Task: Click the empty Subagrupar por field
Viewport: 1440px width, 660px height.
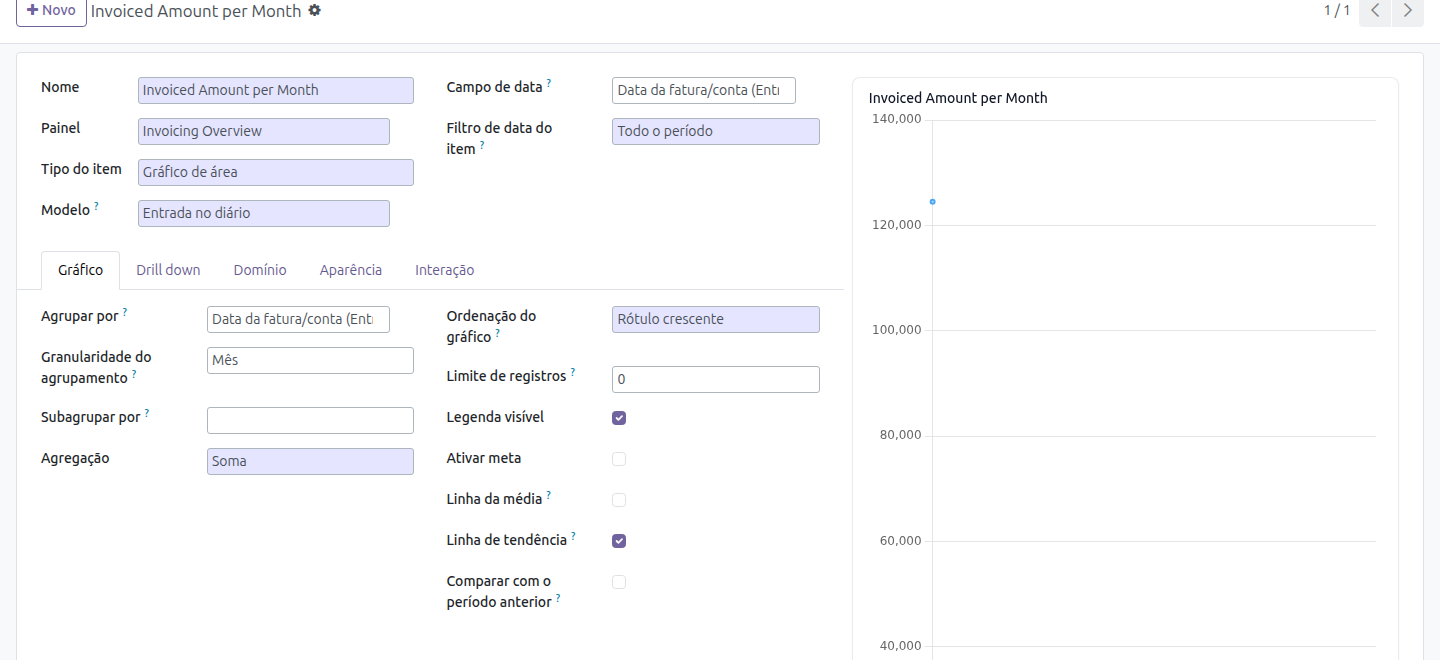Action: (310, 420)
